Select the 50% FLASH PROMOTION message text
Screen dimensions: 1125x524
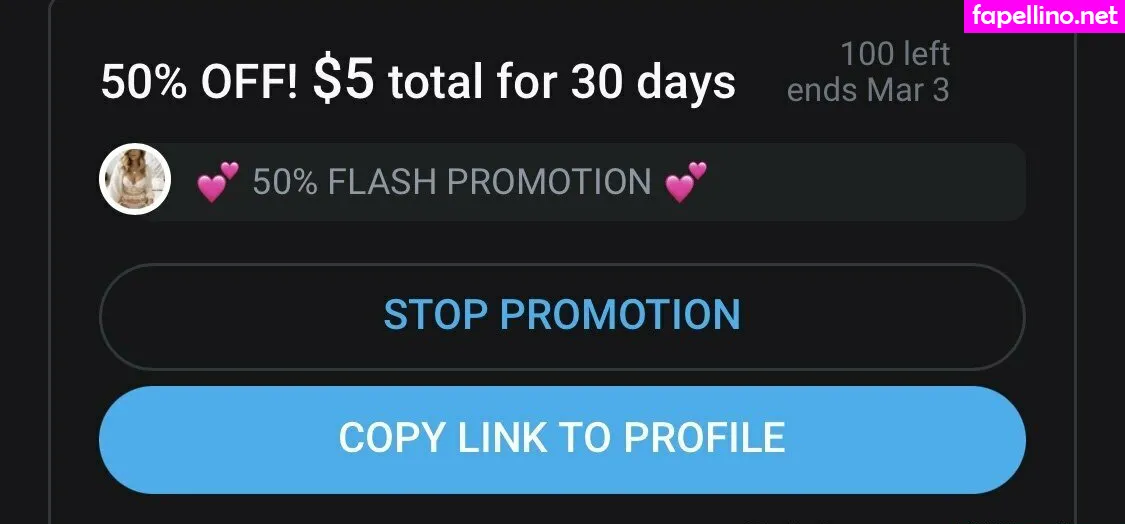[x=452, y=182]
